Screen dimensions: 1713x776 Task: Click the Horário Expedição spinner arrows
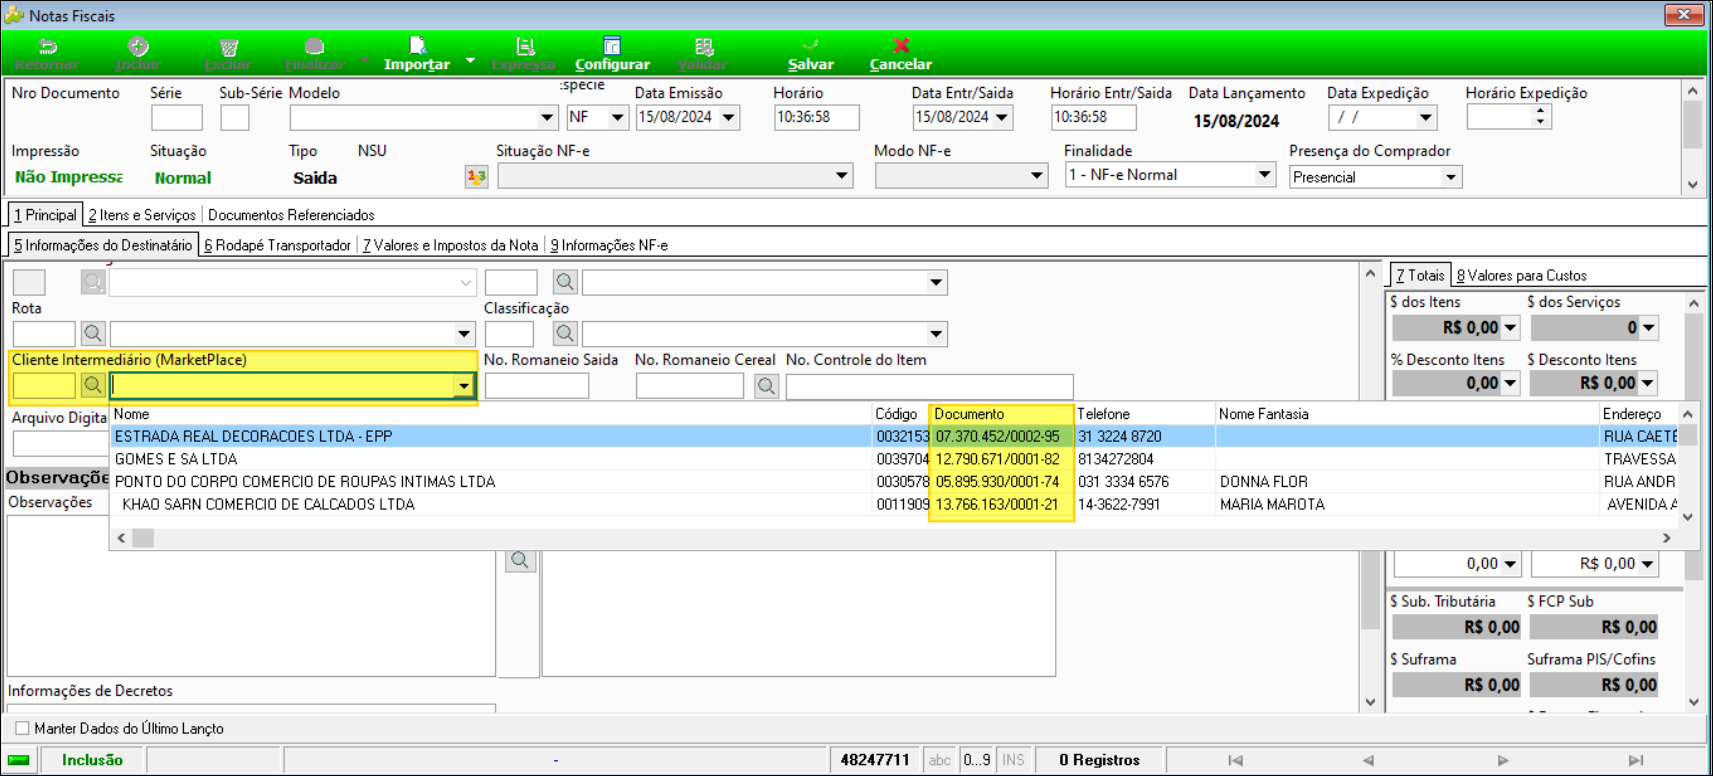(1540, 117)
